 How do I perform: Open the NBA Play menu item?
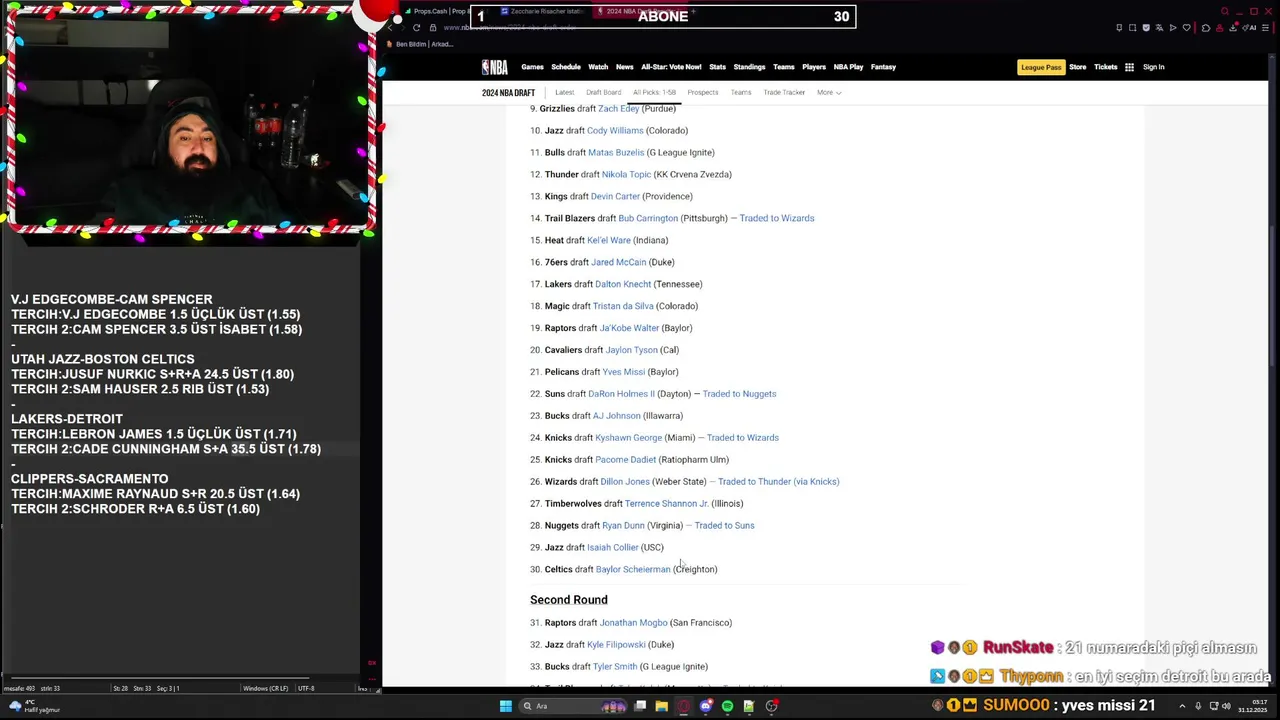click(848, 67)
